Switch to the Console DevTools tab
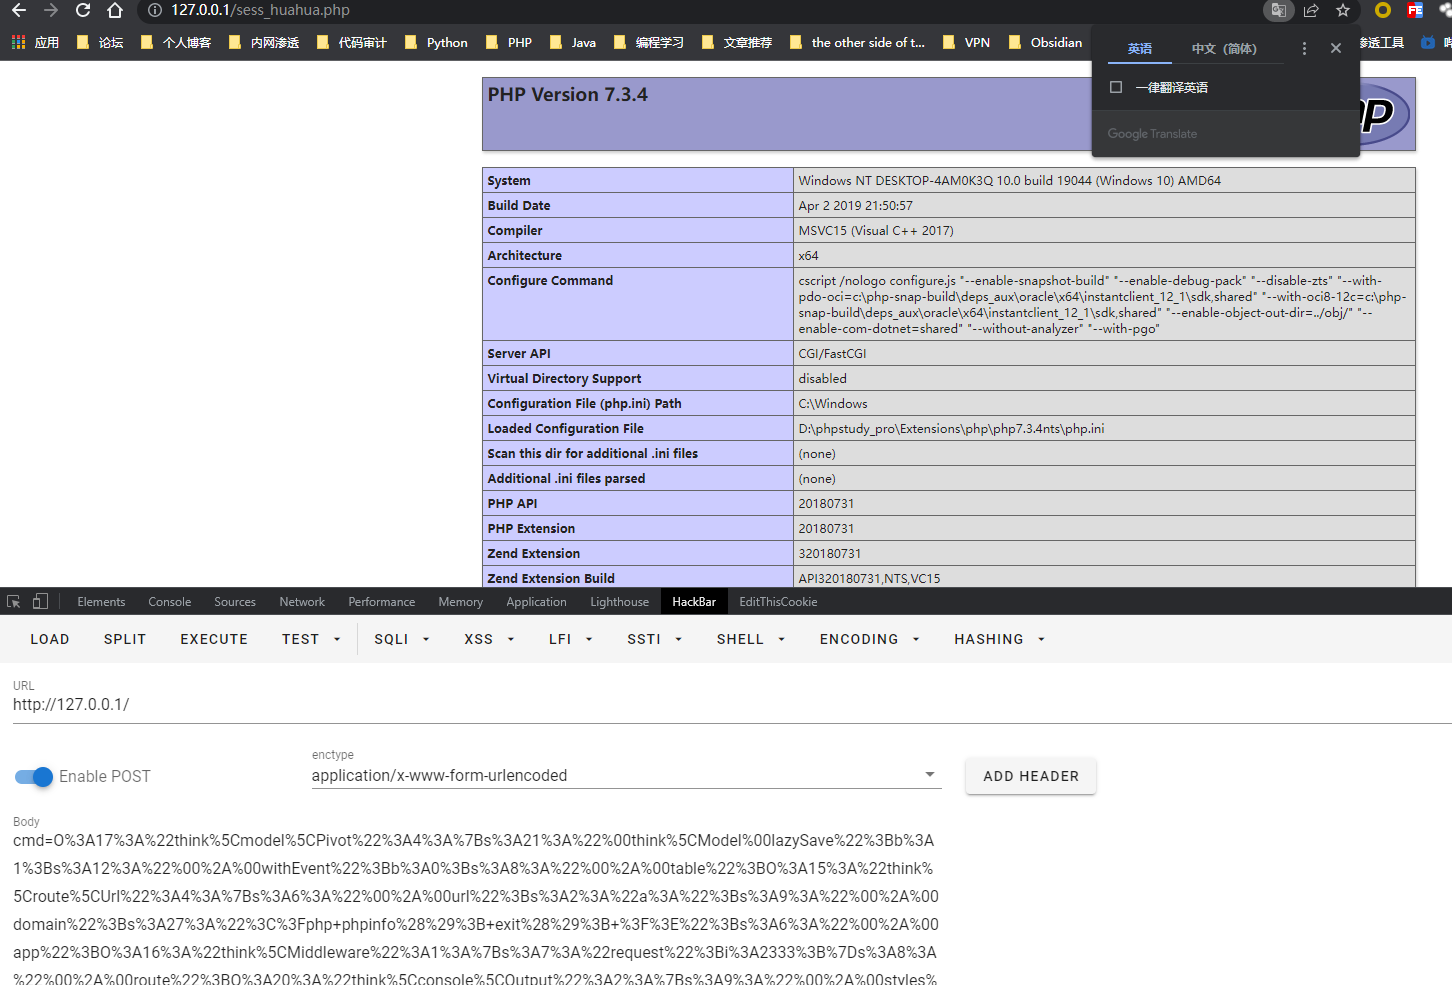This screenshot has width=1452, height=985. [x=170, y=602]
